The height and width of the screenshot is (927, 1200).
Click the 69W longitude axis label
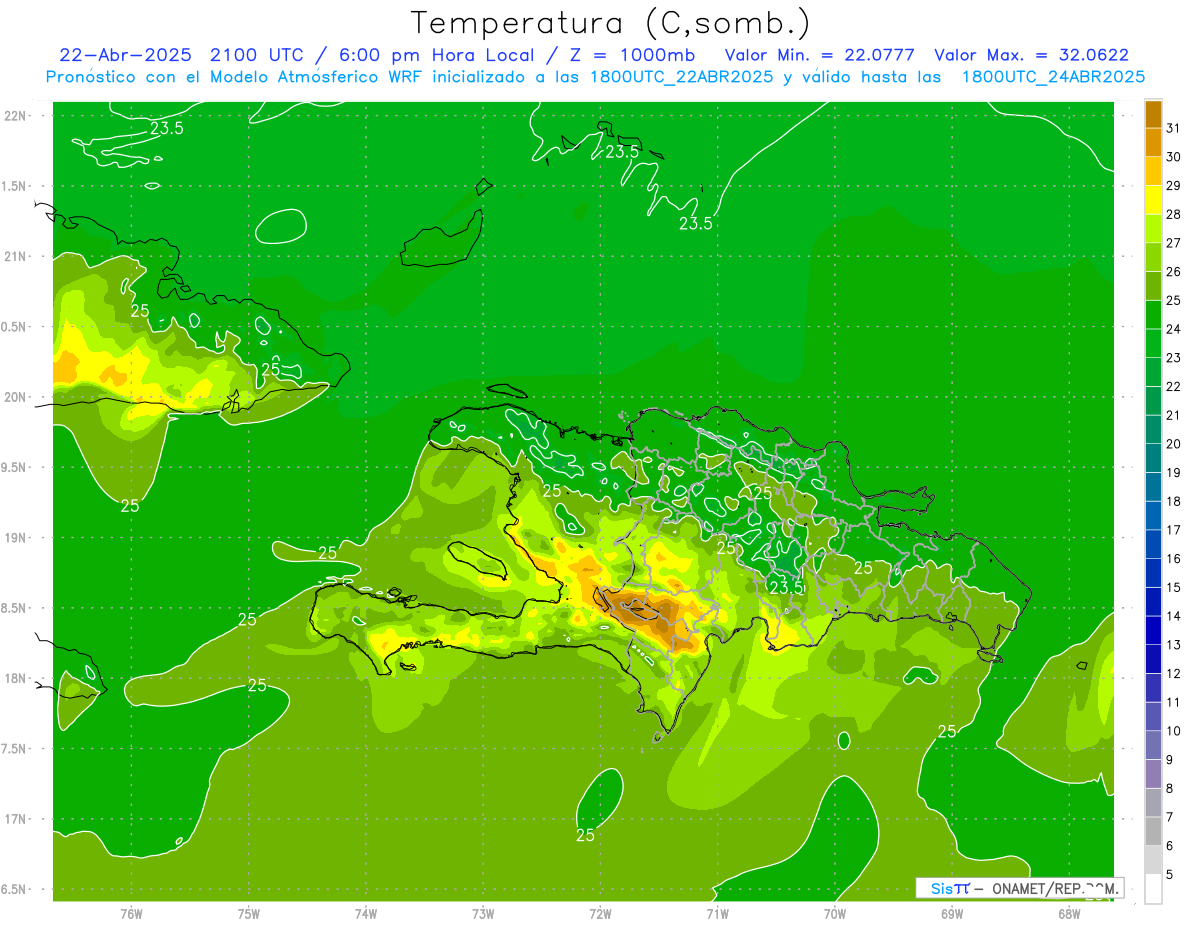(952, 914)
